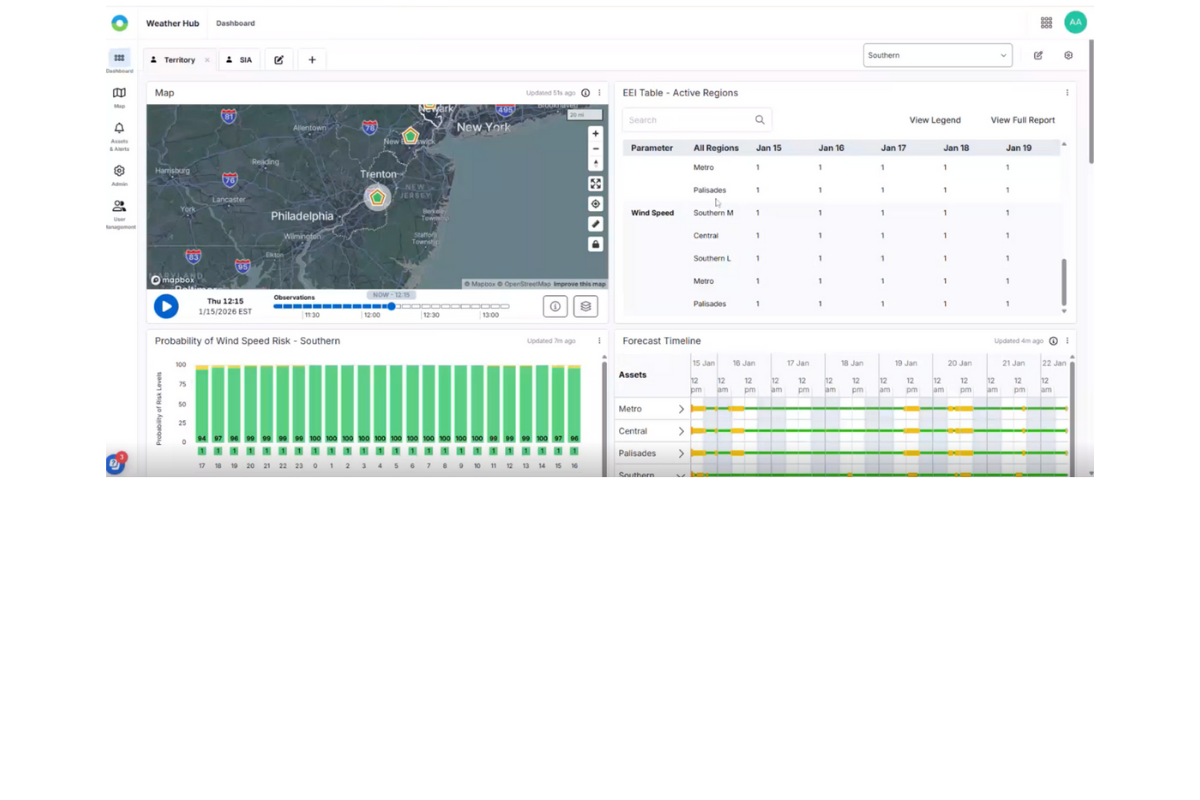This screenshot has height=800, width=1200.
Task: Expand the Metro row in Forecast Timeline
Action: point(681,409)
